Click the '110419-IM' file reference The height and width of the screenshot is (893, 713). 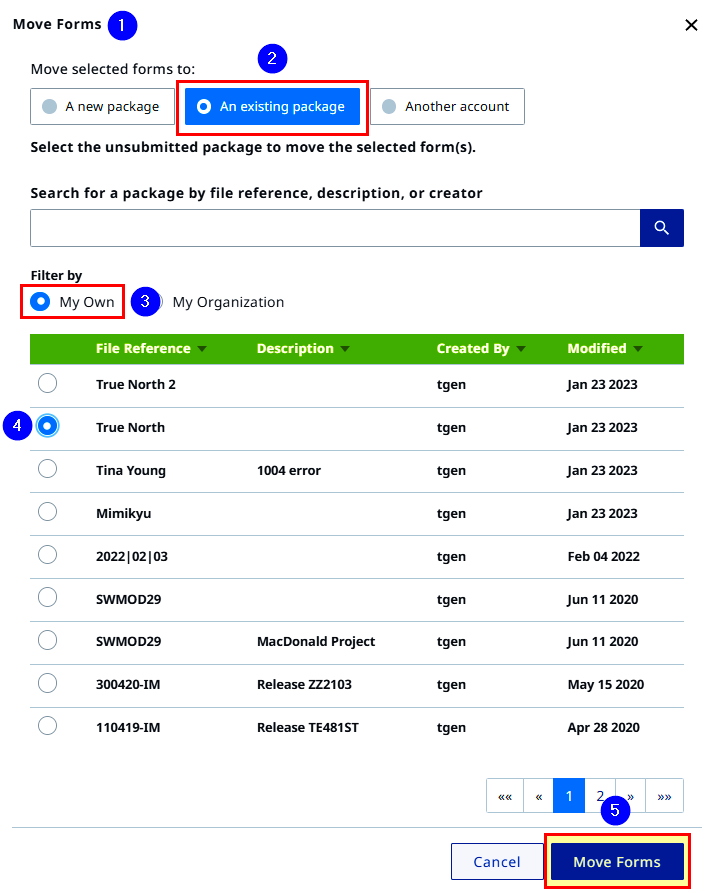(128, 727)
